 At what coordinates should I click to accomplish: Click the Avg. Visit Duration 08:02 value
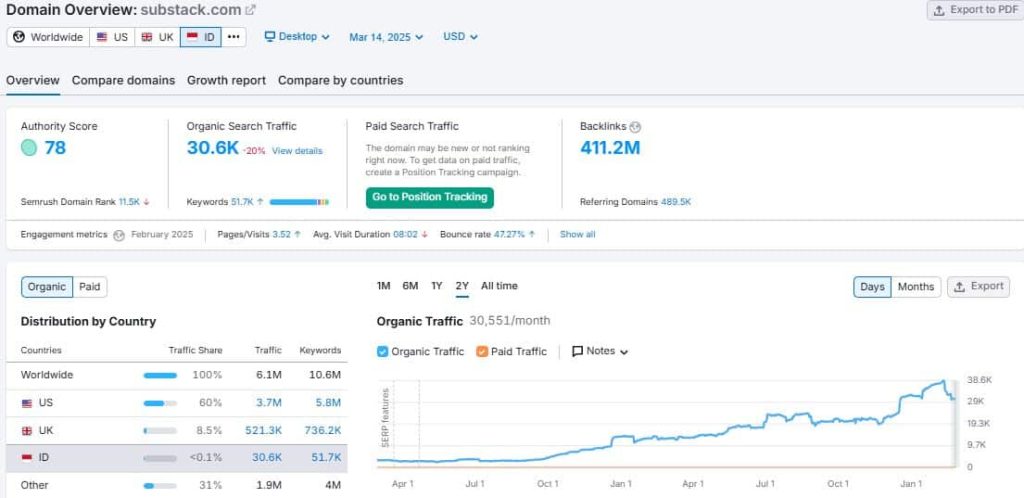[x=405, y=234]
